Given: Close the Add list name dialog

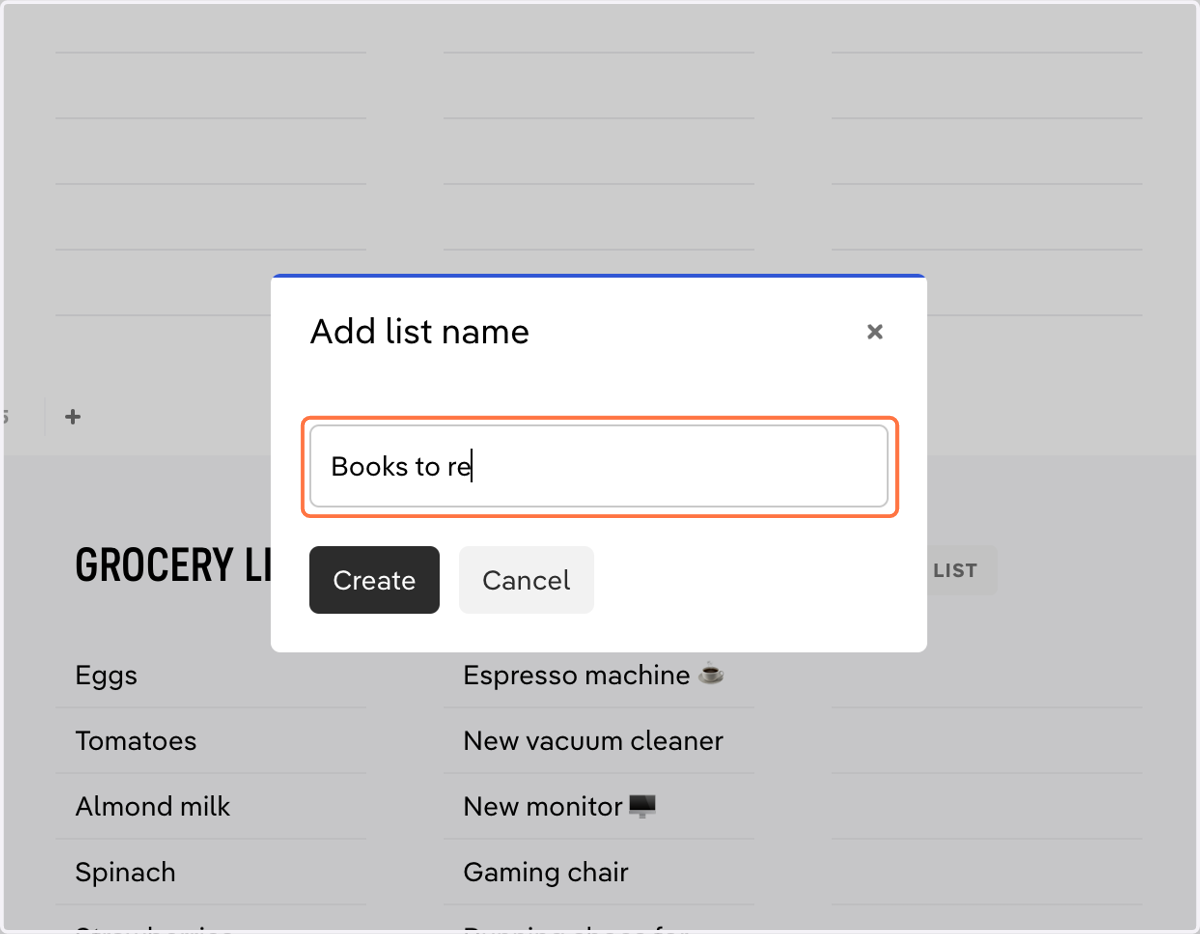Looking at the screenshot, I should (x=875, y=331).
